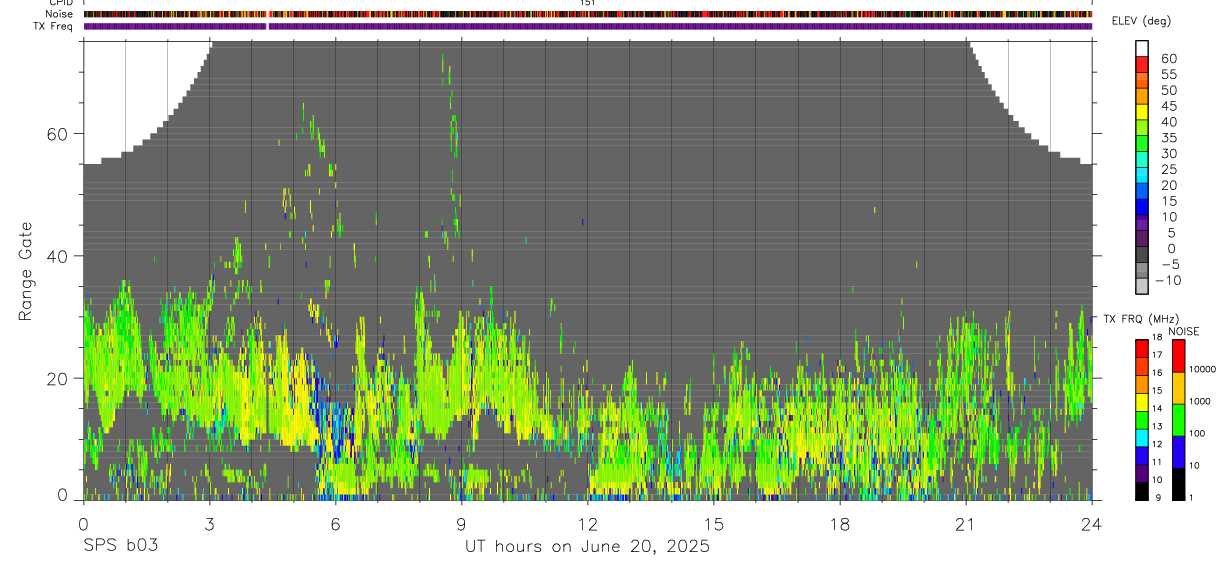
Task: Click the '10000' label on NOISE colorbar
Action: [1205, 369]
